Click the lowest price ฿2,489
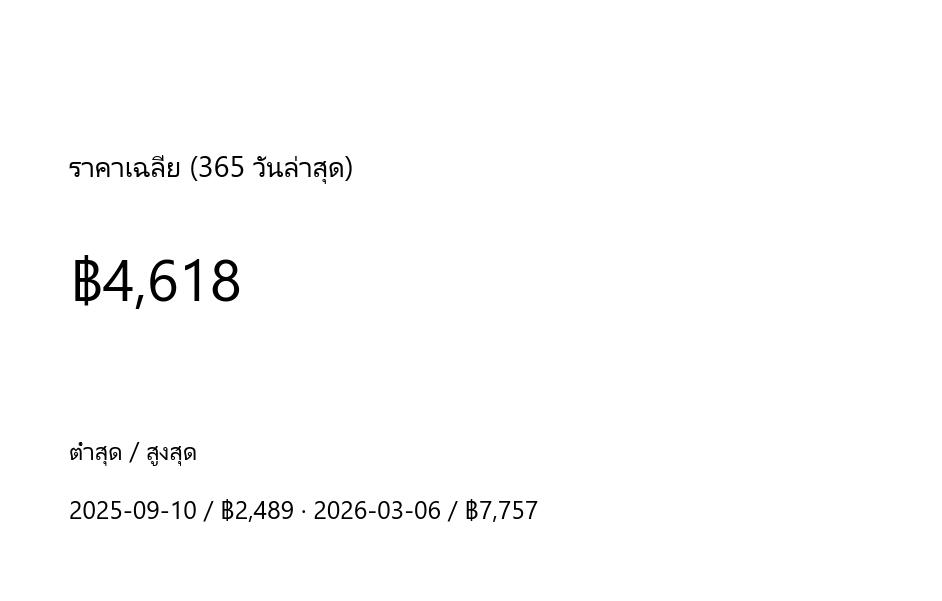This screenshot has width=942, height=601. click(257, 511)
